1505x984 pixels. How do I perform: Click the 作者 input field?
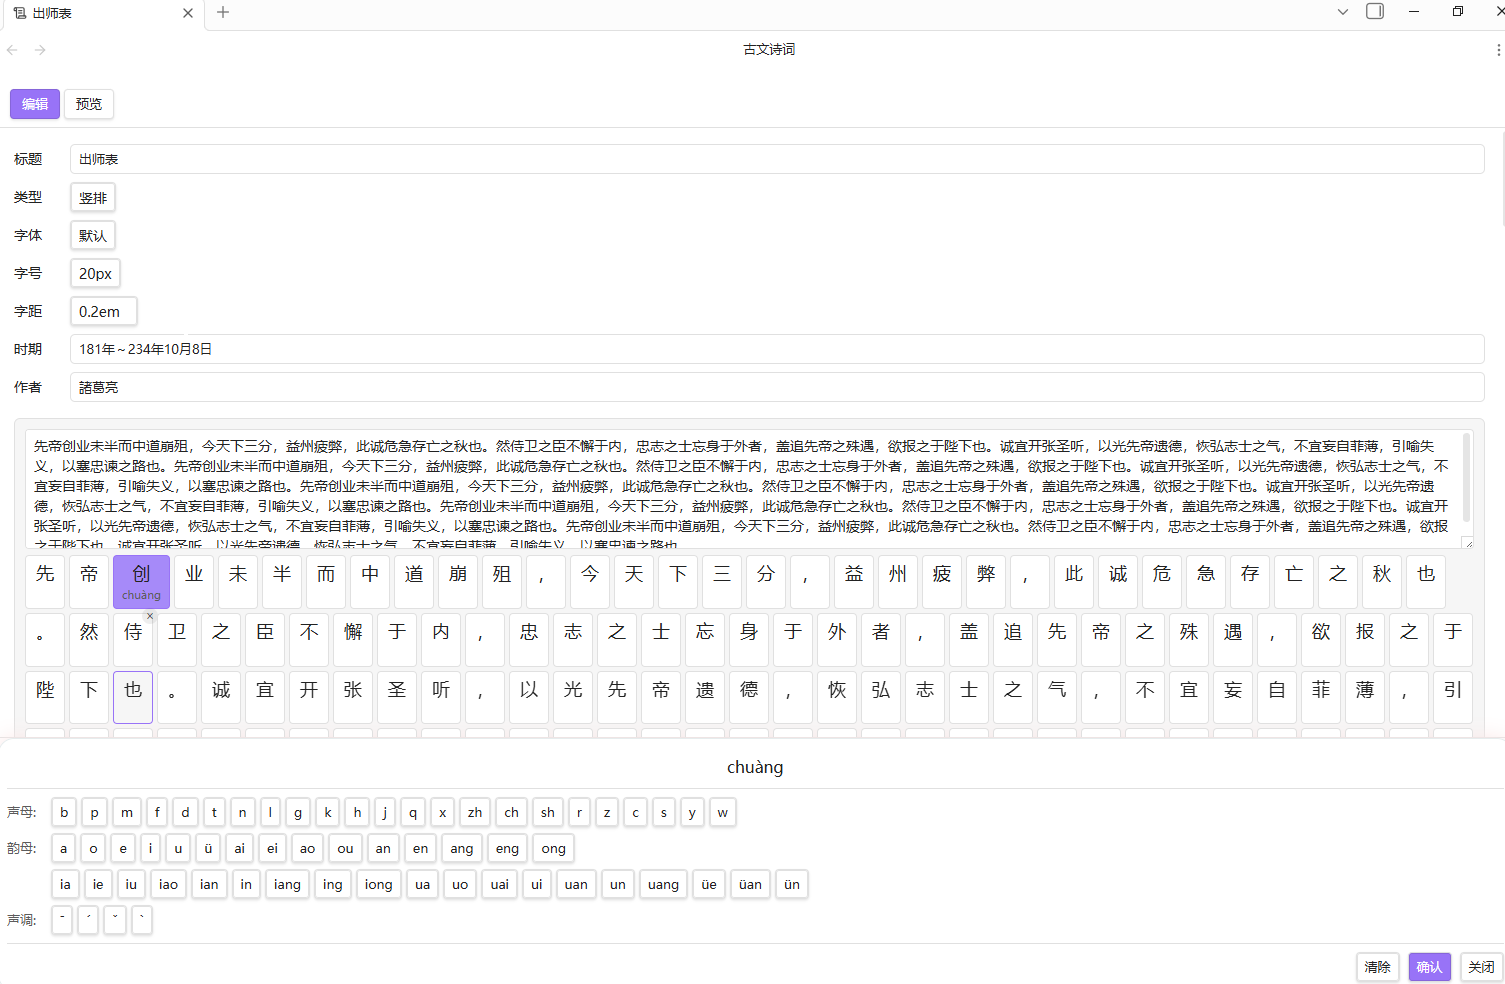pos(777,387)
